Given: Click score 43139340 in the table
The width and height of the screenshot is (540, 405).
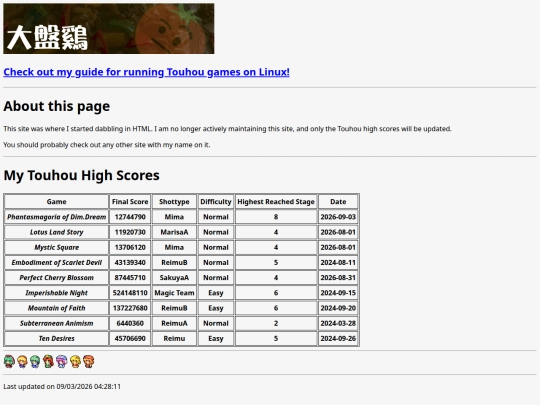Looking at the screenshot, I should click(x=130, y=262).
